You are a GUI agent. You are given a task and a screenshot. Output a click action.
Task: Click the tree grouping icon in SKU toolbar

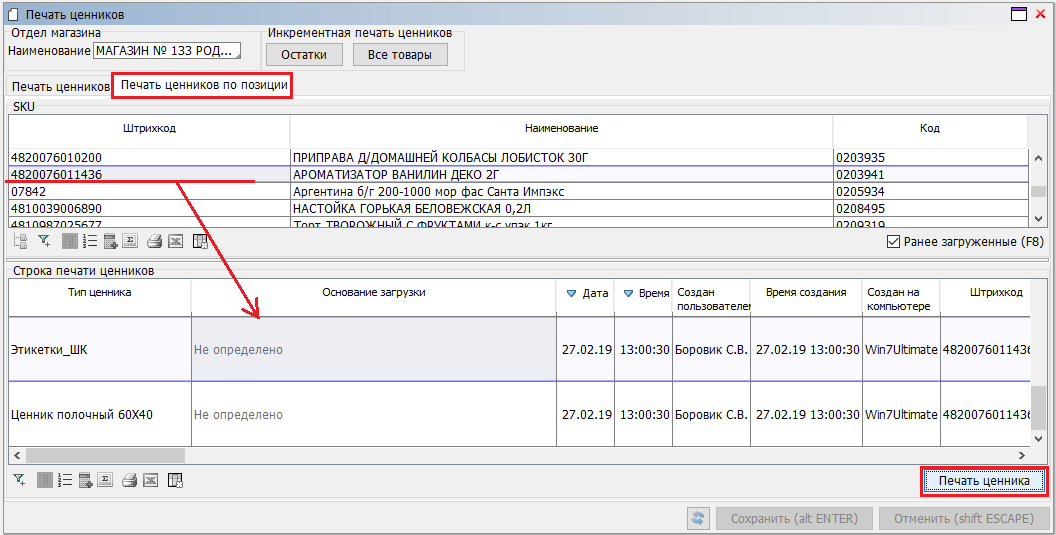pos(20,241)
